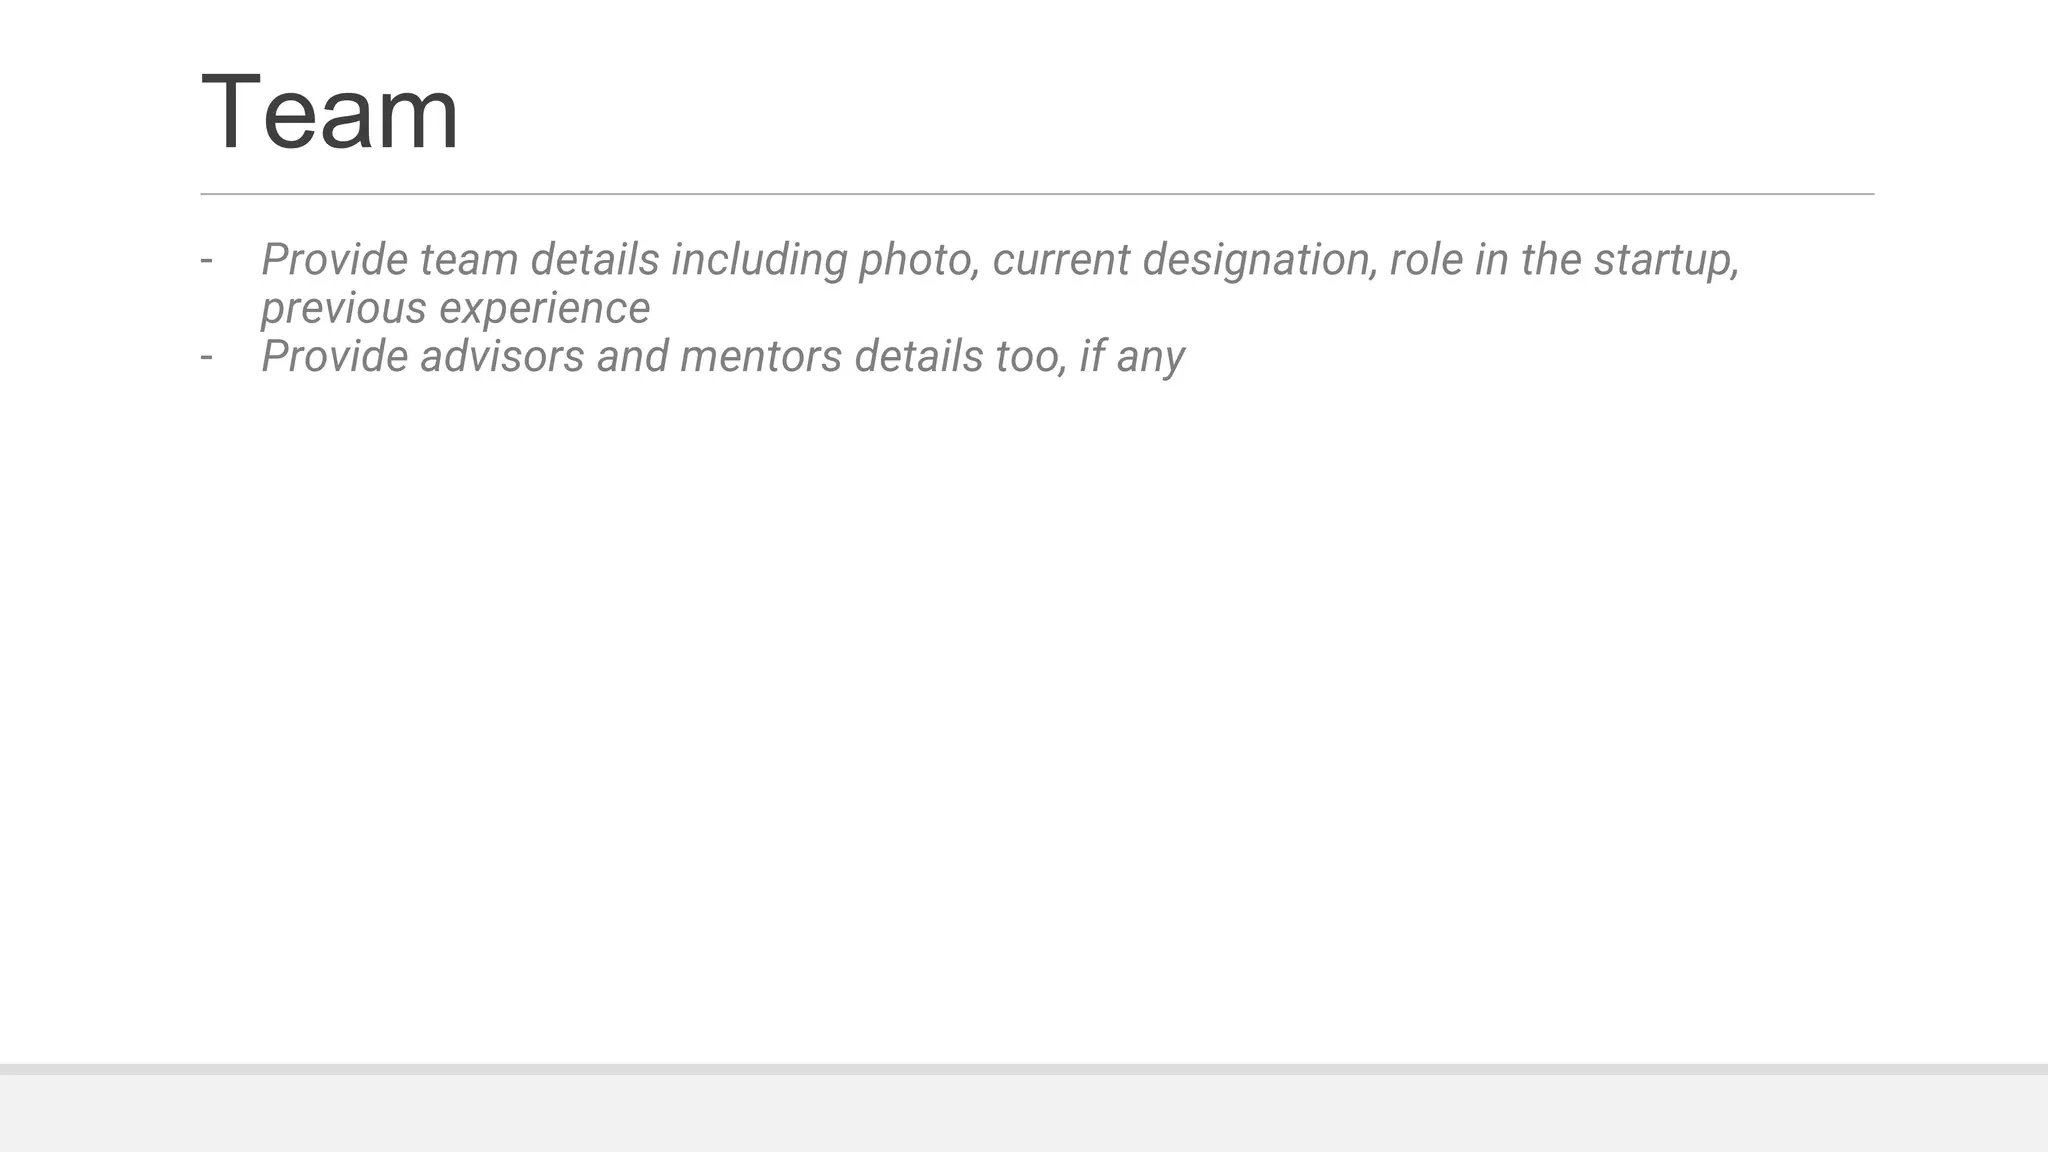This screenshot has width=2048, height=1152.
Task: Click the word "mentors" in second bullet
Action: (761, 356)
